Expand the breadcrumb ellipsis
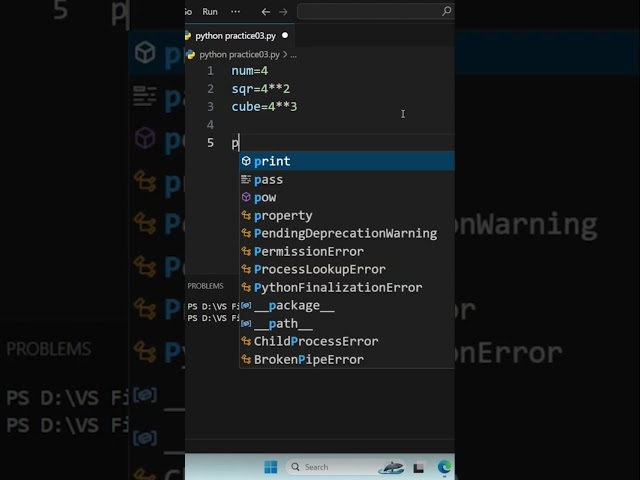Viewport: 640px width, 480px height. pyautogui.click(x=293, y=55)
